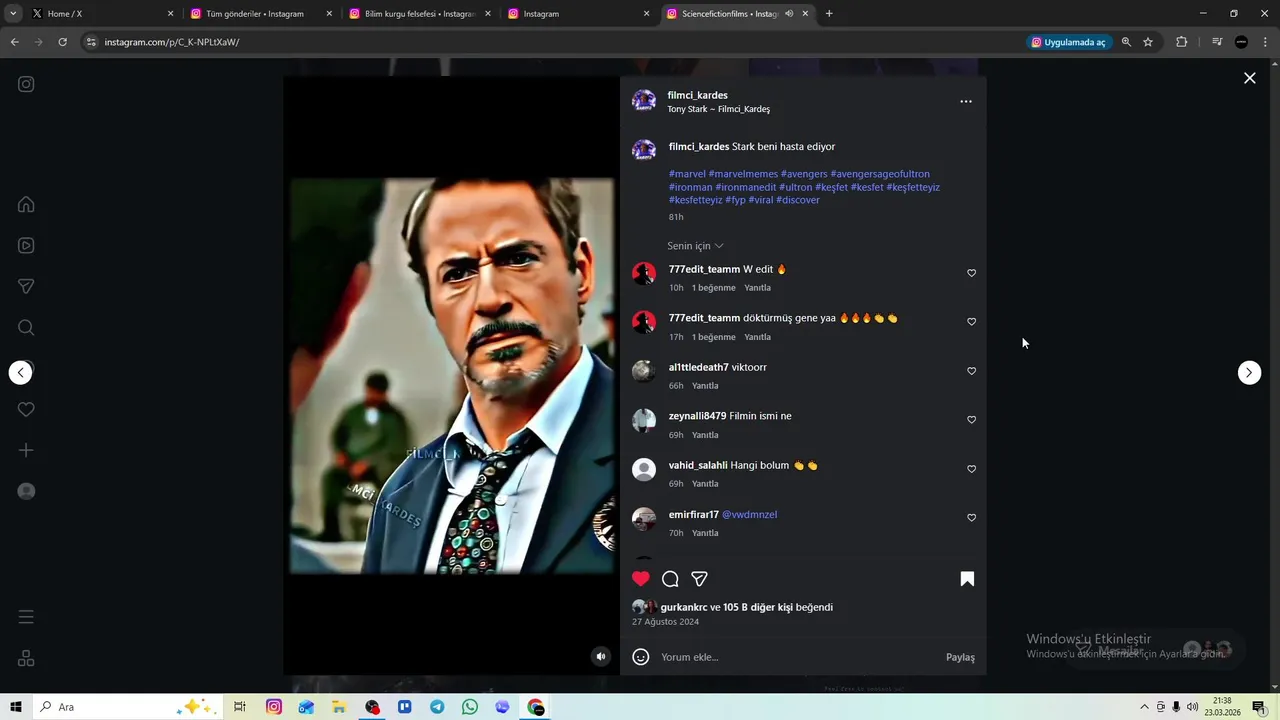1280x720 pixels.
Task: Go back in the browser
Action: point(14,42)
